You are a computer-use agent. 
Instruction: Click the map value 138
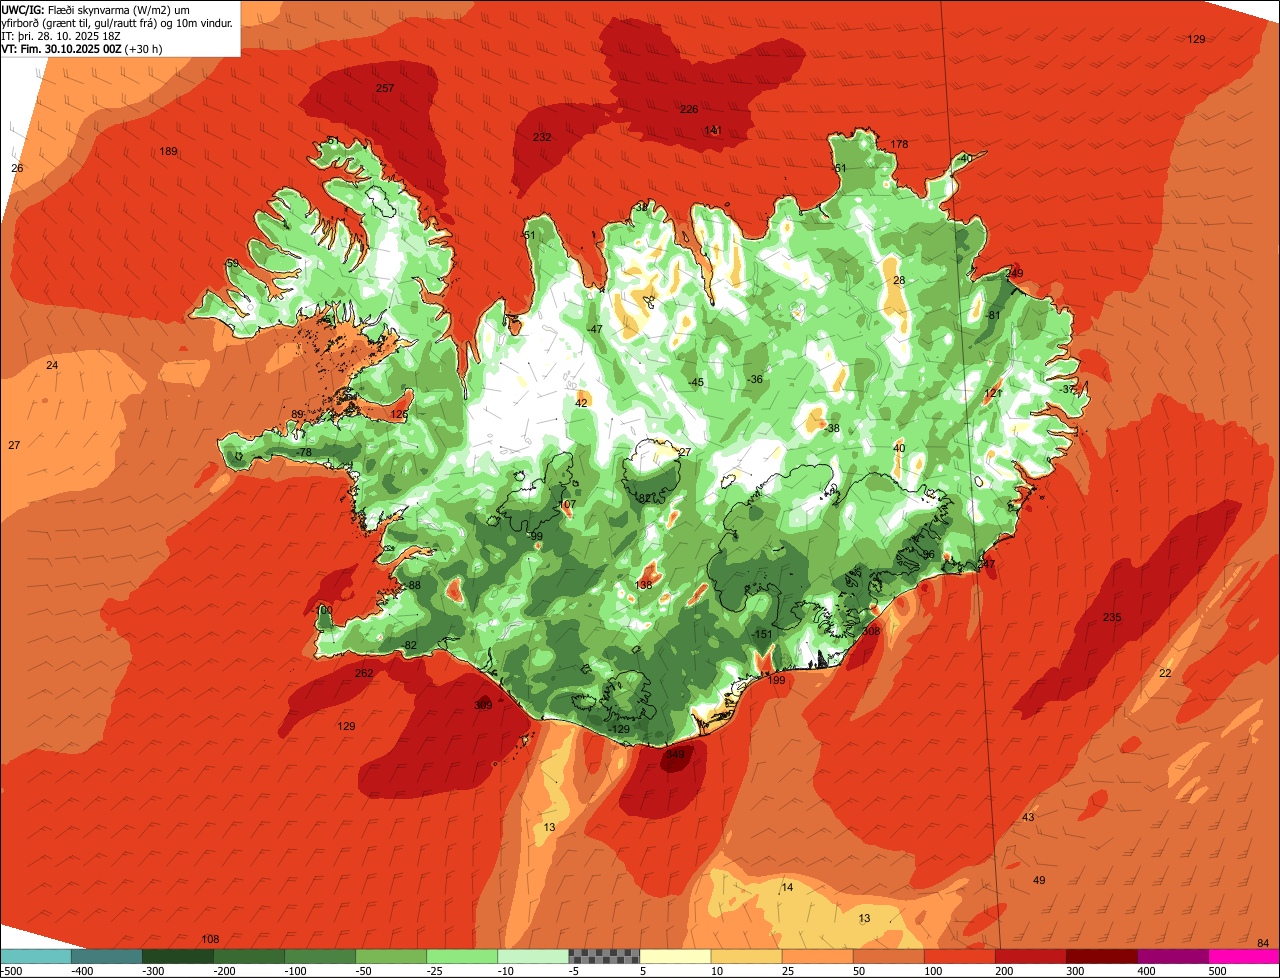[644, 585]
